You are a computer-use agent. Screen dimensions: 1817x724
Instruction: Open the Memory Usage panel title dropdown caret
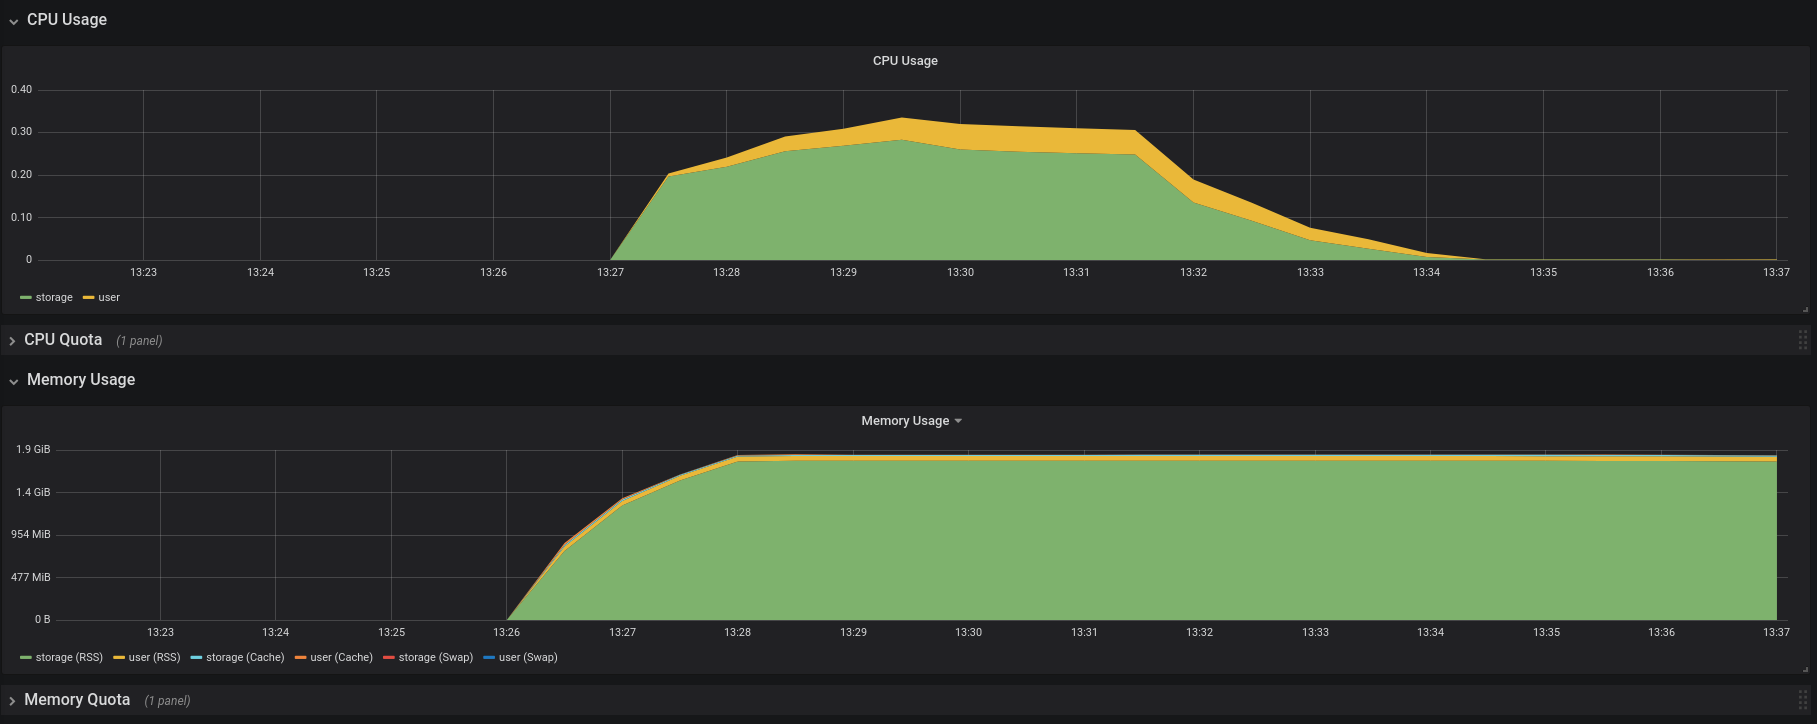click(x=958, y=421)
